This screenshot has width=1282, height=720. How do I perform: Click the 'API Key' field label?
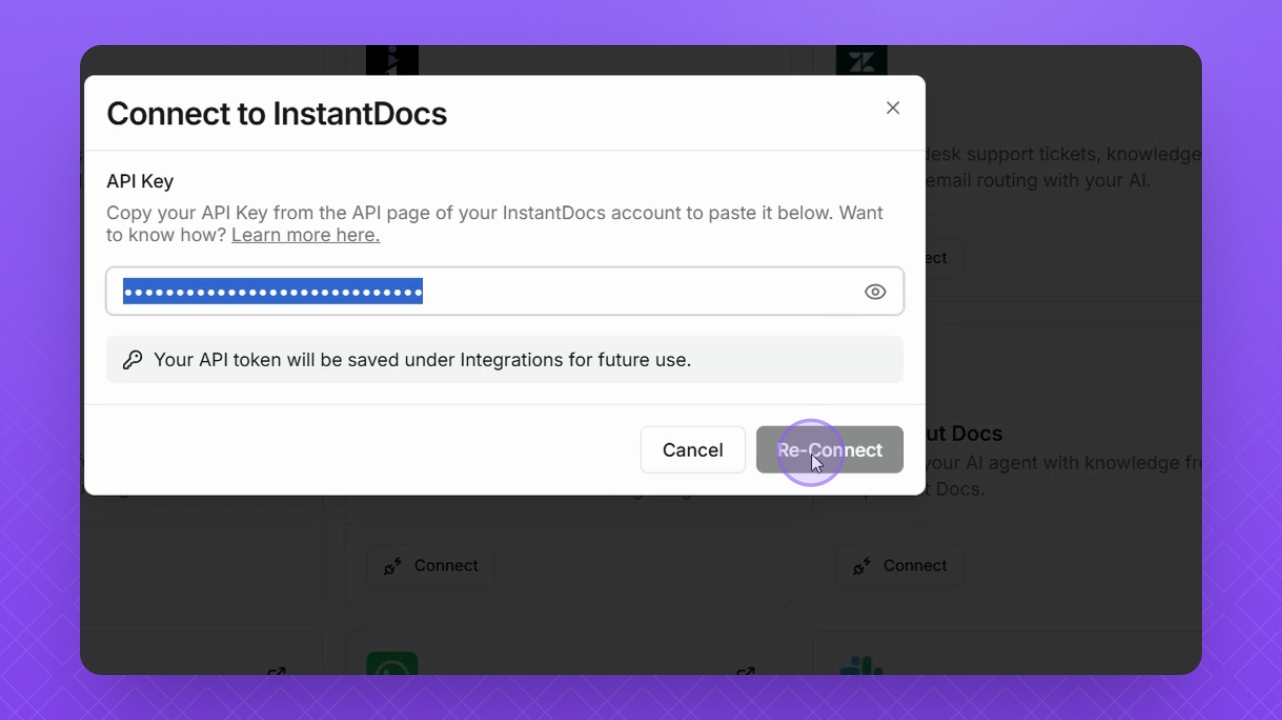pos(140,181)
